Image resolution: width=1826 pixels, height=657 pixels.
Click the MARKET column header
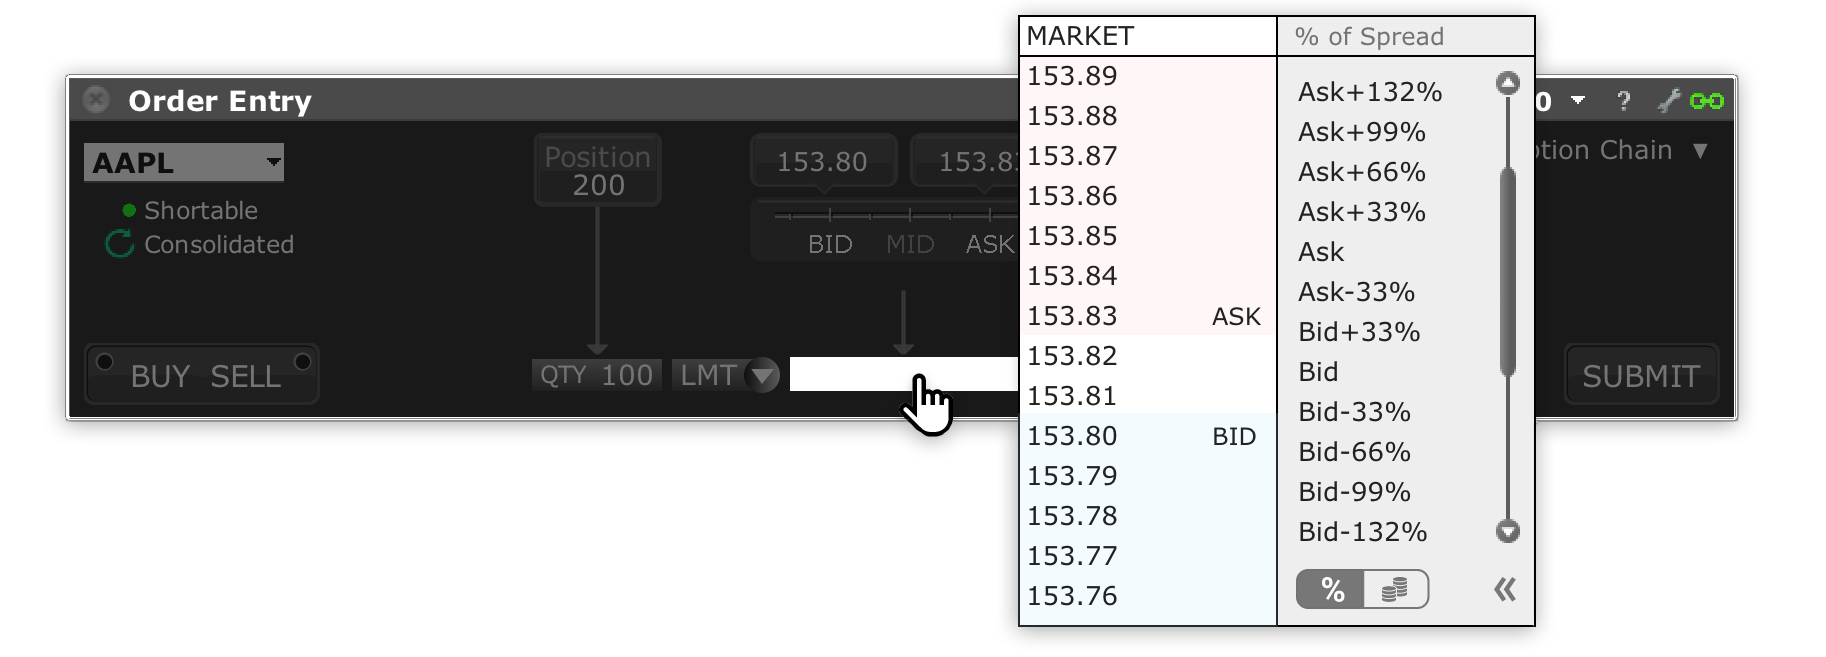pyautogui.click(x=1079, y=35)
